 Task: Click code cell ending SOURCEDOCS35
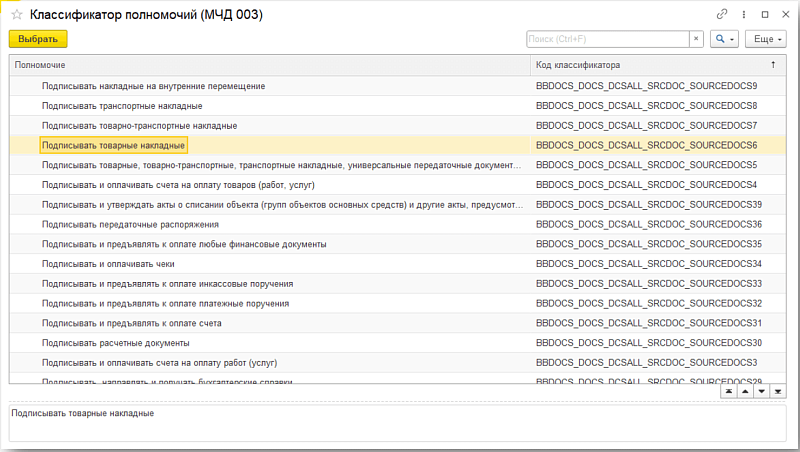(658, 244)
